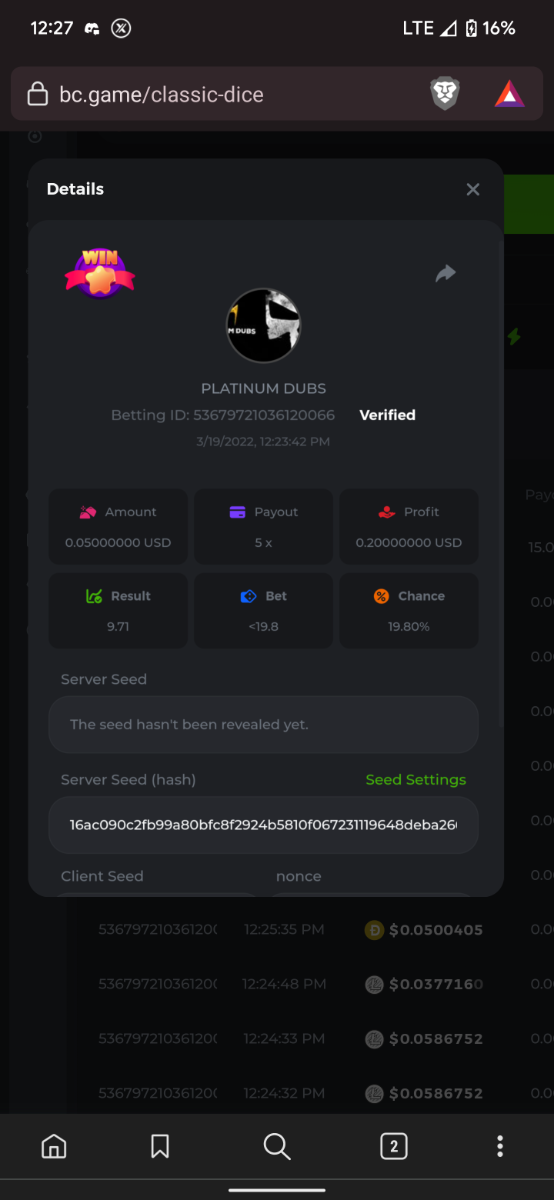Click the share arrow icon in Details

(x=446, y=273)
